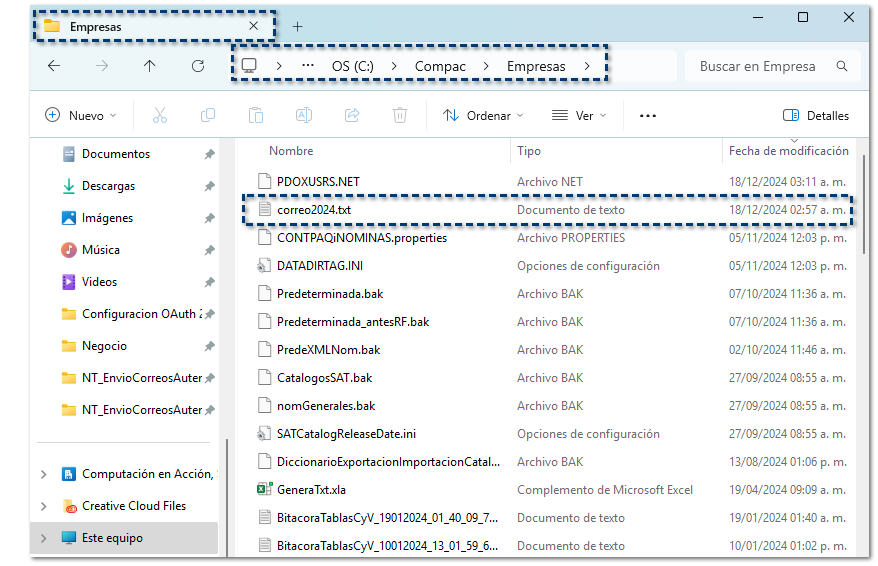Open the more options ellipsis menu
Screen dimensions: 878x566
pyautogui.click(x=647, y=116)
